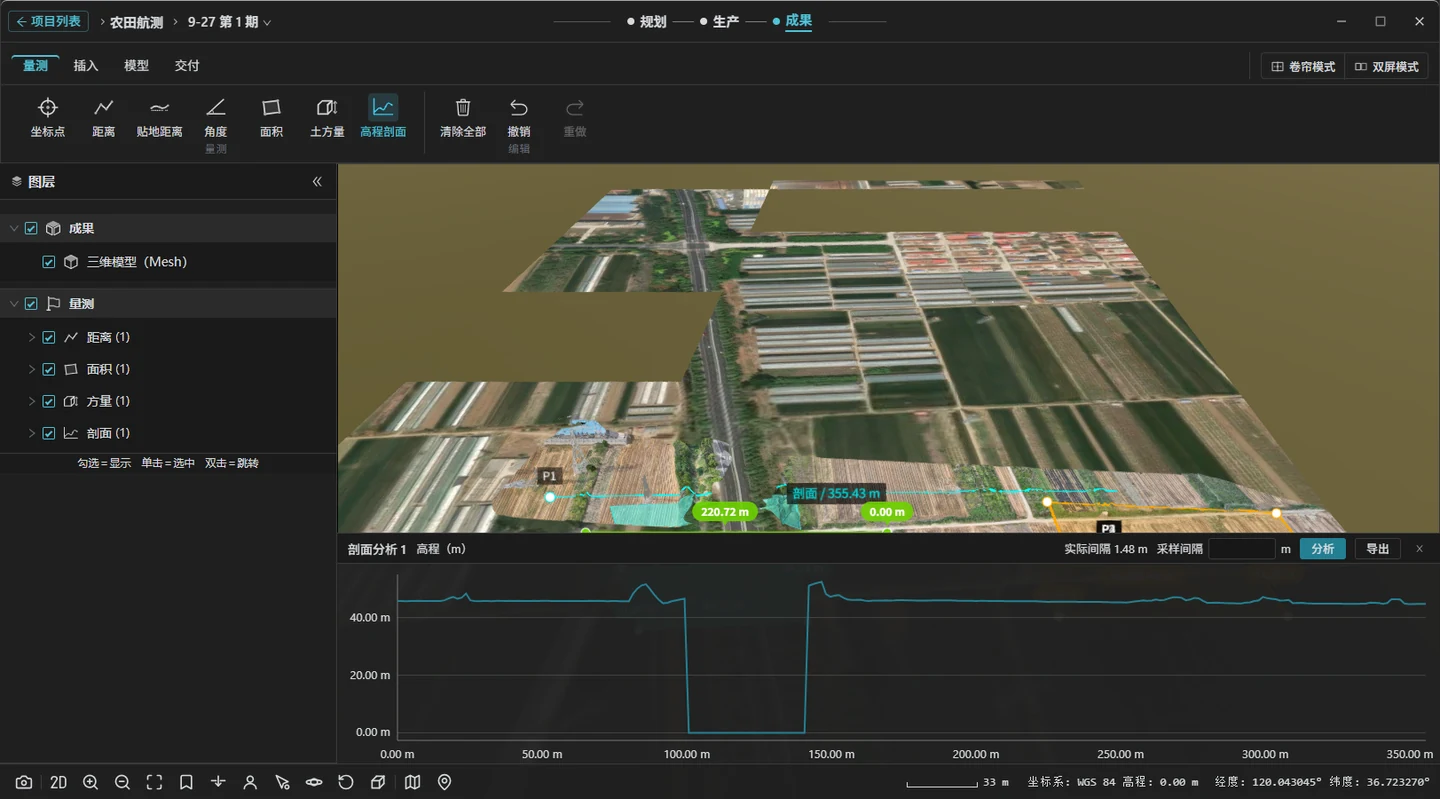
Task: Expand the 方量 (1) tree item
Action: (x=31, y=402)
